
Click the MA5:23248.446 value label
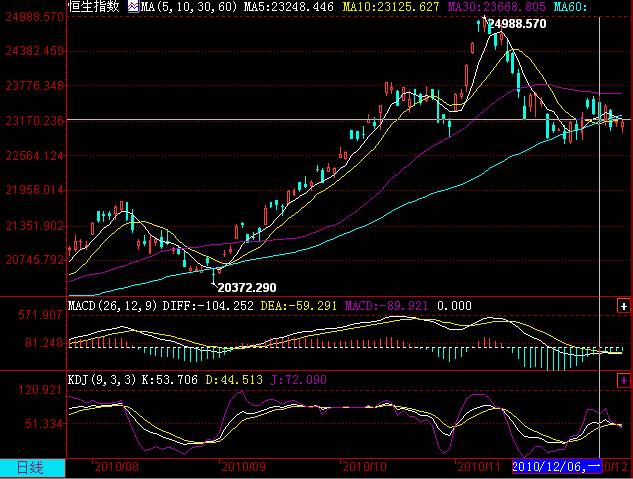click(289, 7)
